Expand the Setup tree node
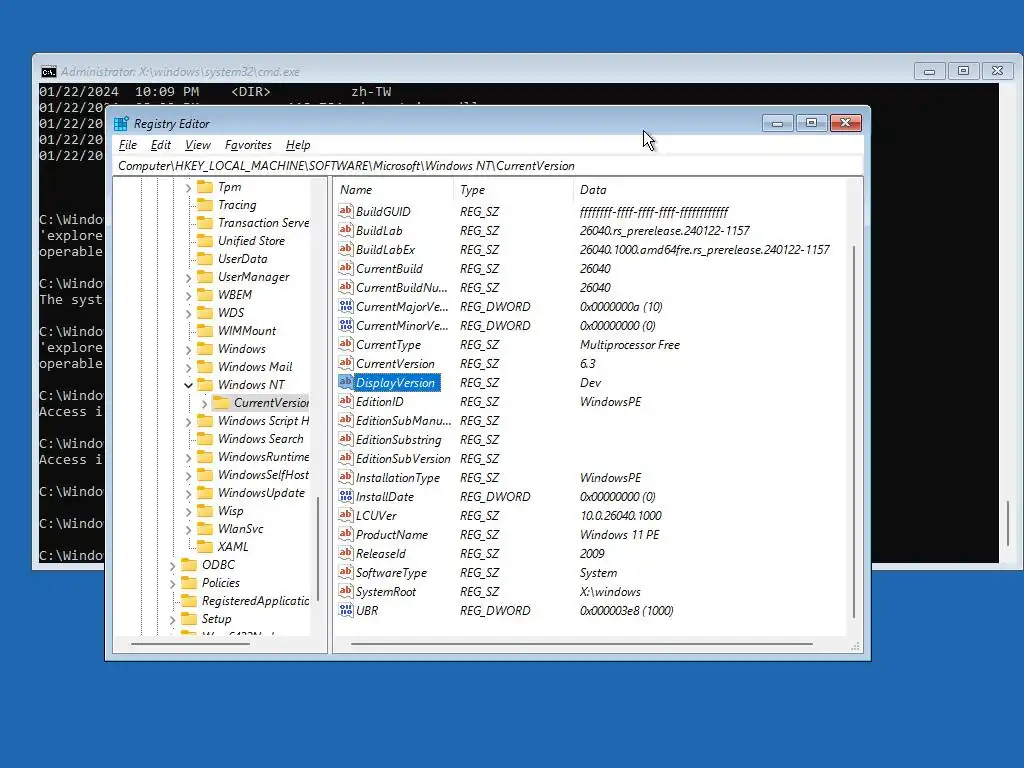 [172, 619]
